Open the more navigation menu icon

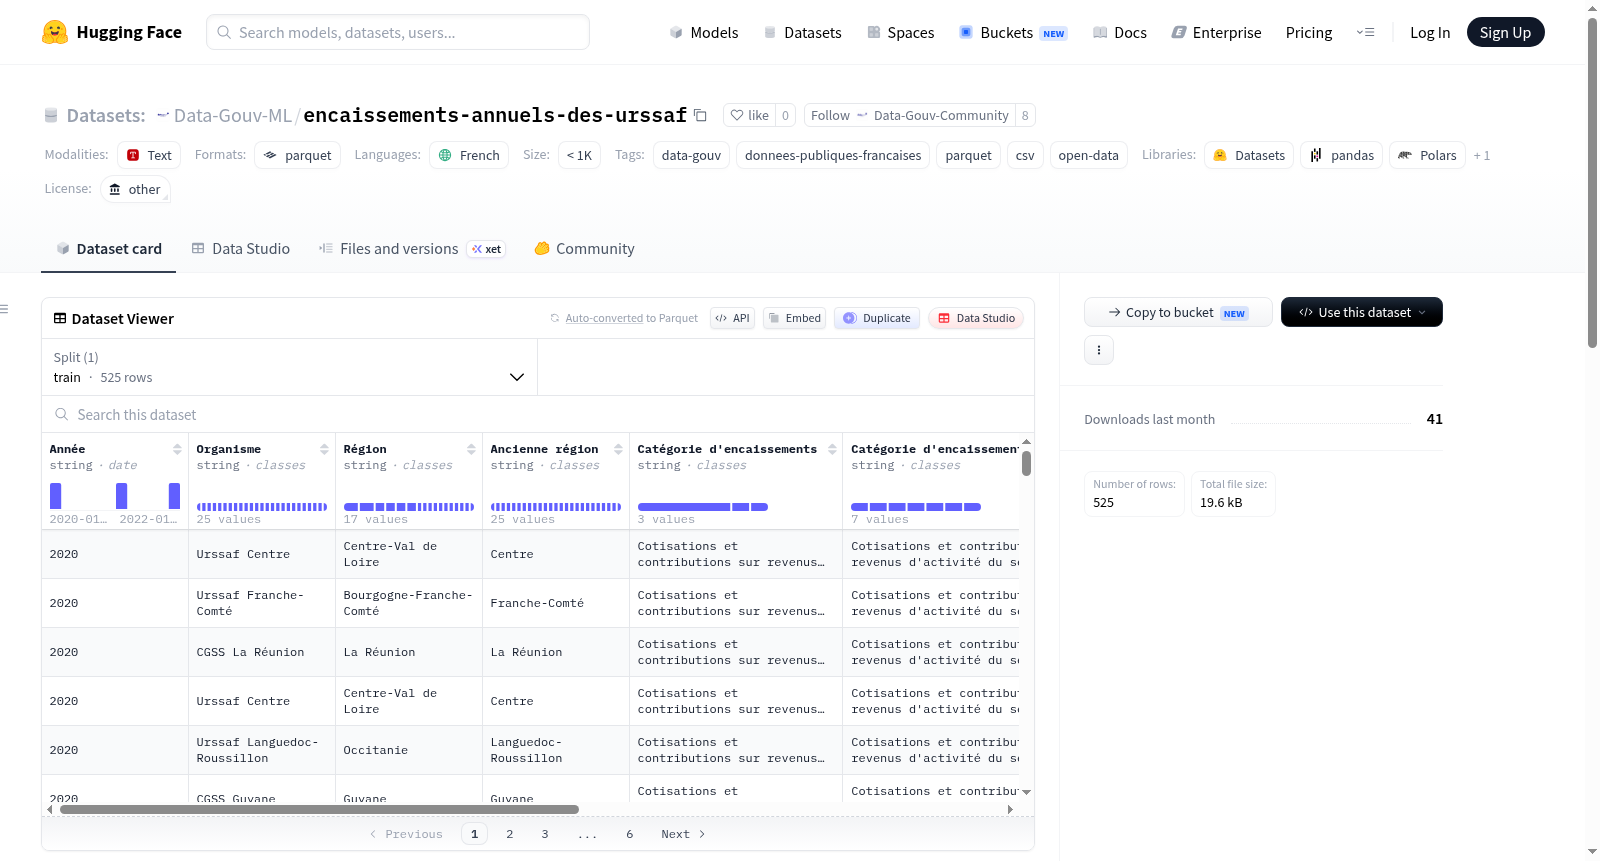(1365, 32)
